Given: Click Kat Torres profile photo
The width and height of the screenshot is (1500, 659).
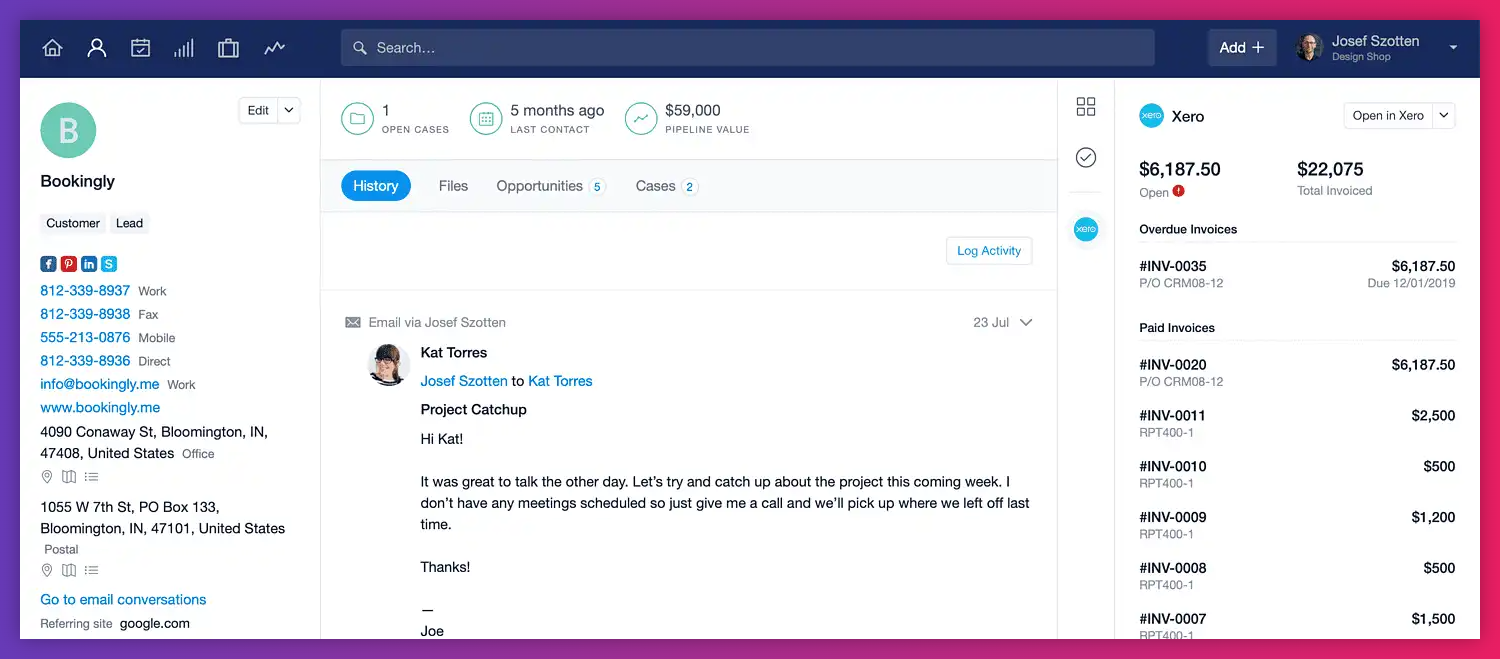Looking at the screenshot, I should [389, 365].
